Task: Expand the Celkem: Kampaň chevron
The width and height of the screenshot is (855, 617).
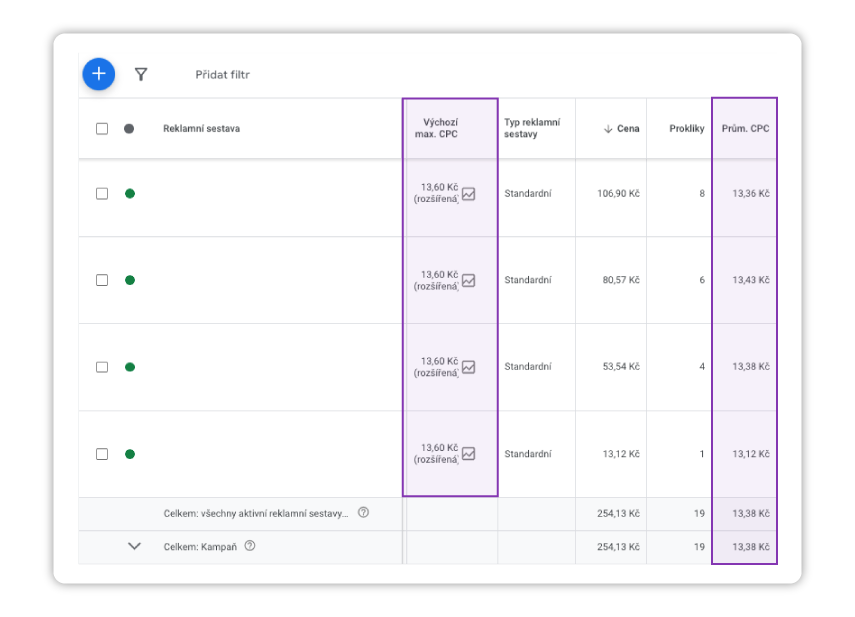Action: [x=135, y=546]
